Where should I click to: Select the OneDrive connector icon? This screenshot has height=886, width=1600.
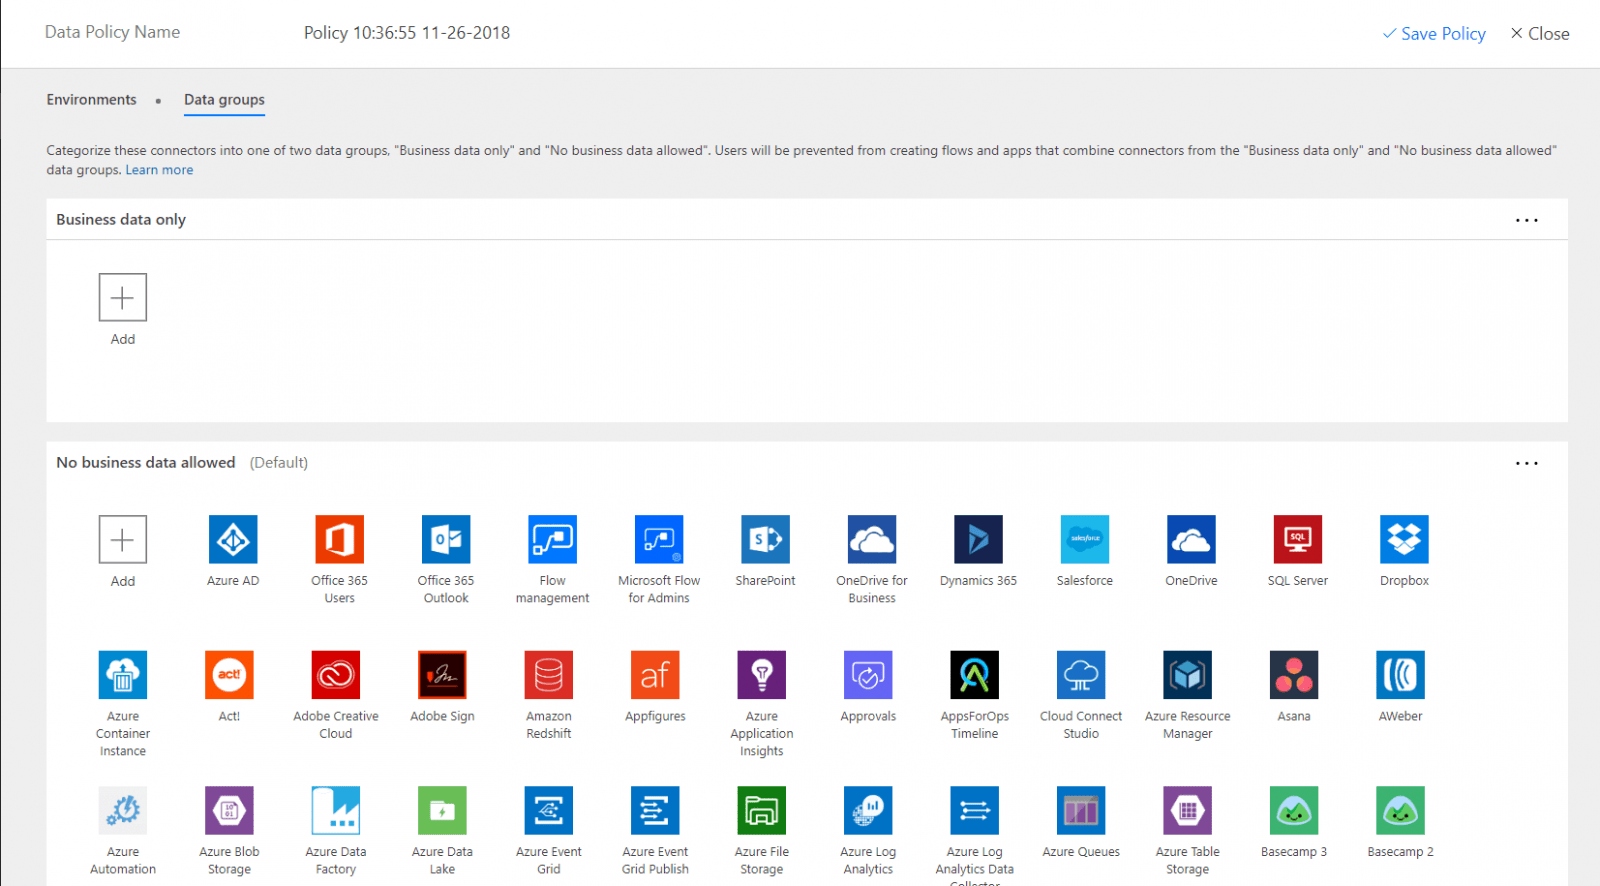pos(1191,540)
